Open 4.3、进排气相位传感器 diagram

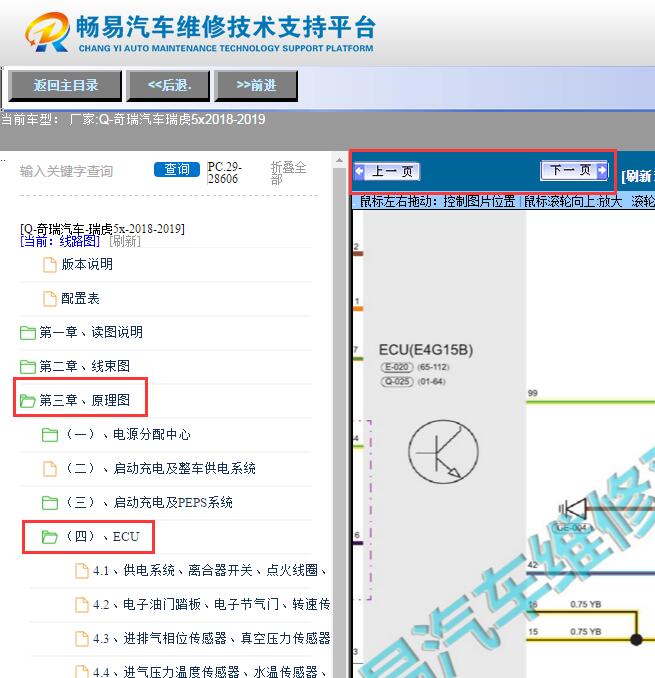pos(211,638)
